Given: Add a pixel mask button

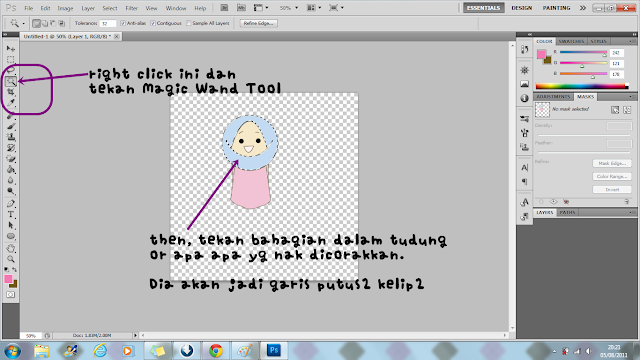Looking at the screenshot, I should tap(615, 110).
